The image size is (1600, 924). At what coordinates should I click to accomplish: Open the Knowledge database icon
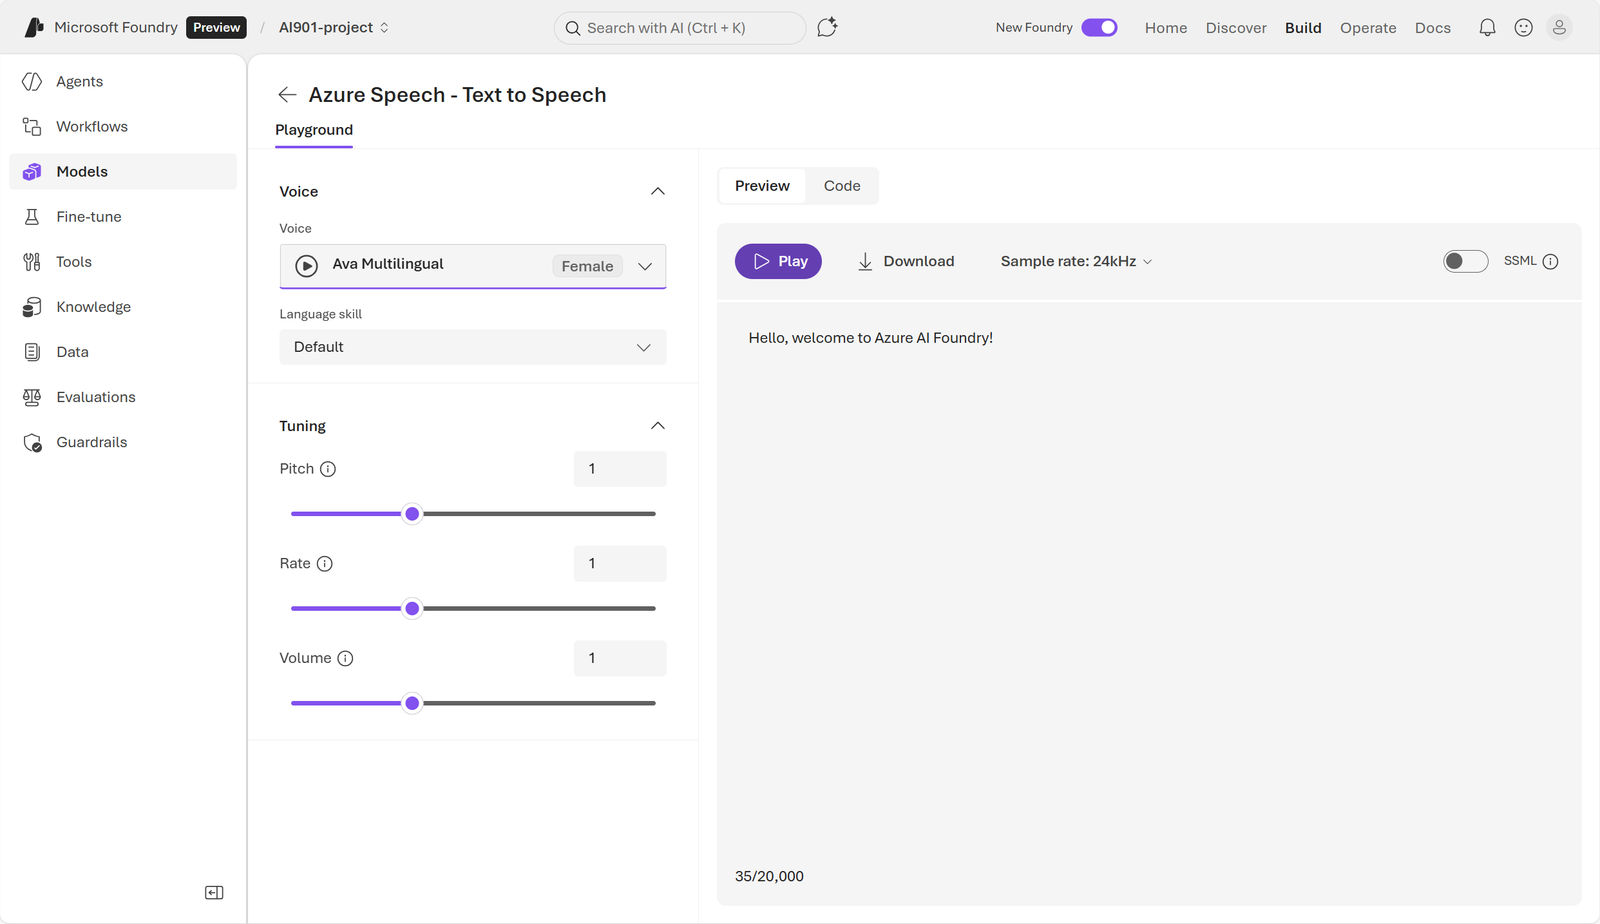[x=32, y=306]
